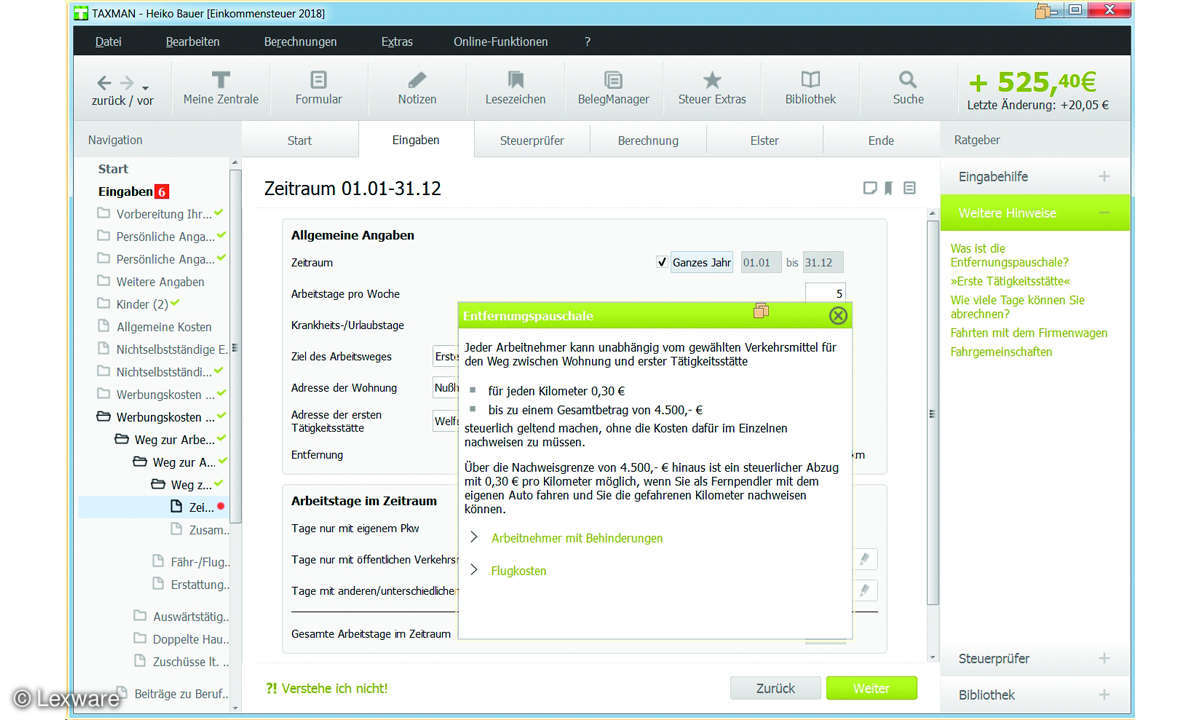Switch to the Start tab
This screenshot has width=1200, height=720.
(x=300, y=141)
